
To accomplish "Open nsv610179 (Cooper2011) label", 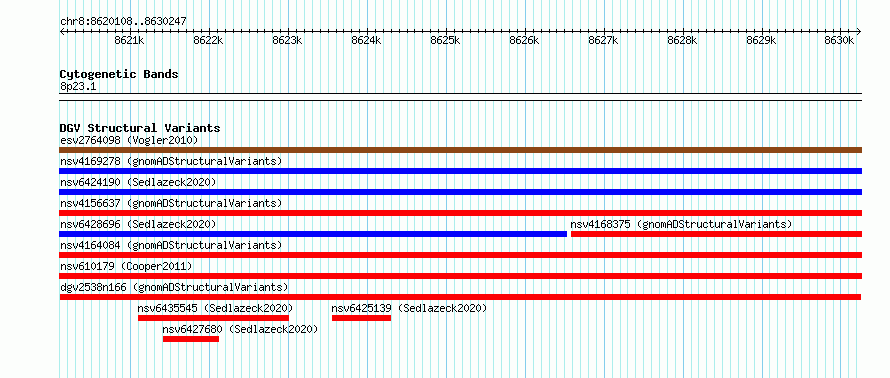I will click(x=126, y=266).
